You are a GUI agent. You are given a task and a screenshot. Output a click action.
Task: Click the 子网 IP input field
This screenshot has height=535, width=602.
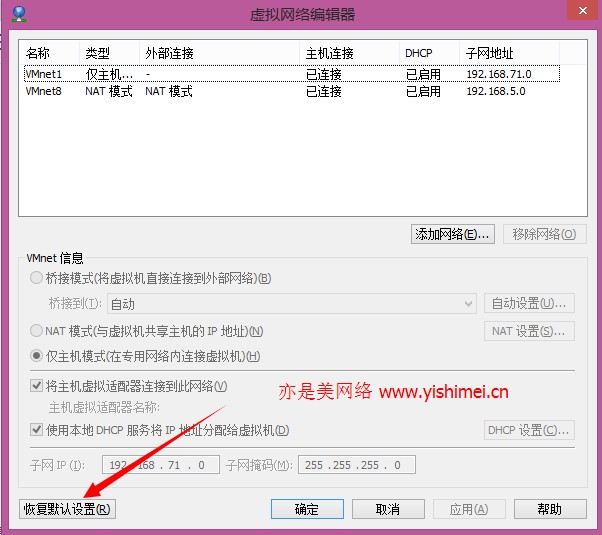[161, 465]
